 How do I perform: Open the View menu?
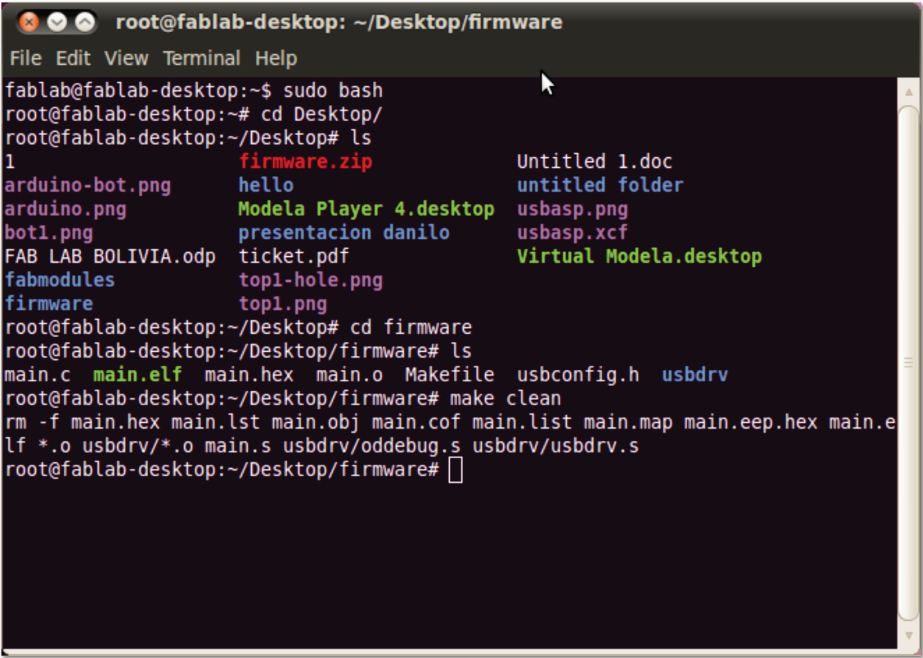coord(127,58)
